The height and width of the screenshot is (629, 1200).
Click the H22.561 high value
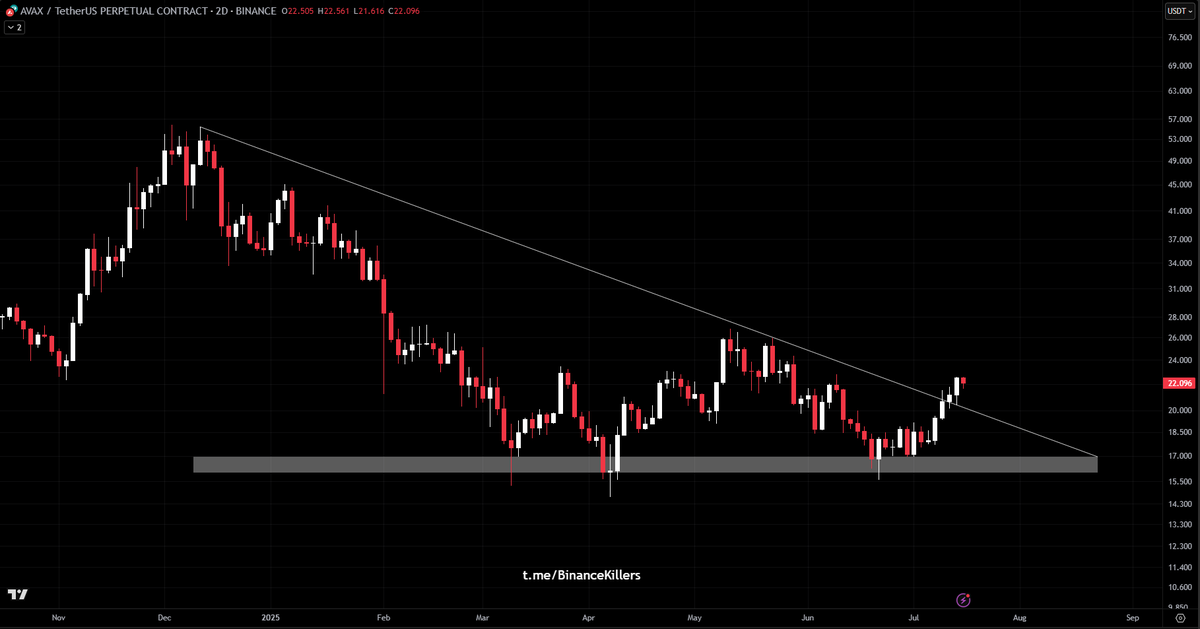tap(332, 11)
